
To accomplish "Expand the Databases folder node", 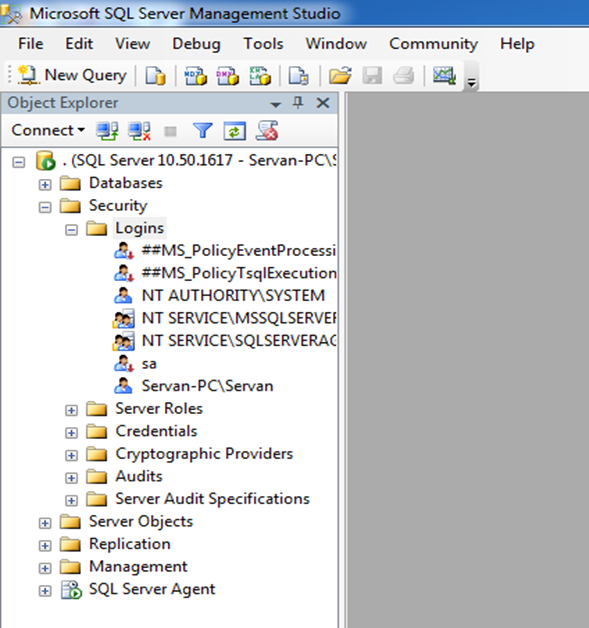I will 45,185.
